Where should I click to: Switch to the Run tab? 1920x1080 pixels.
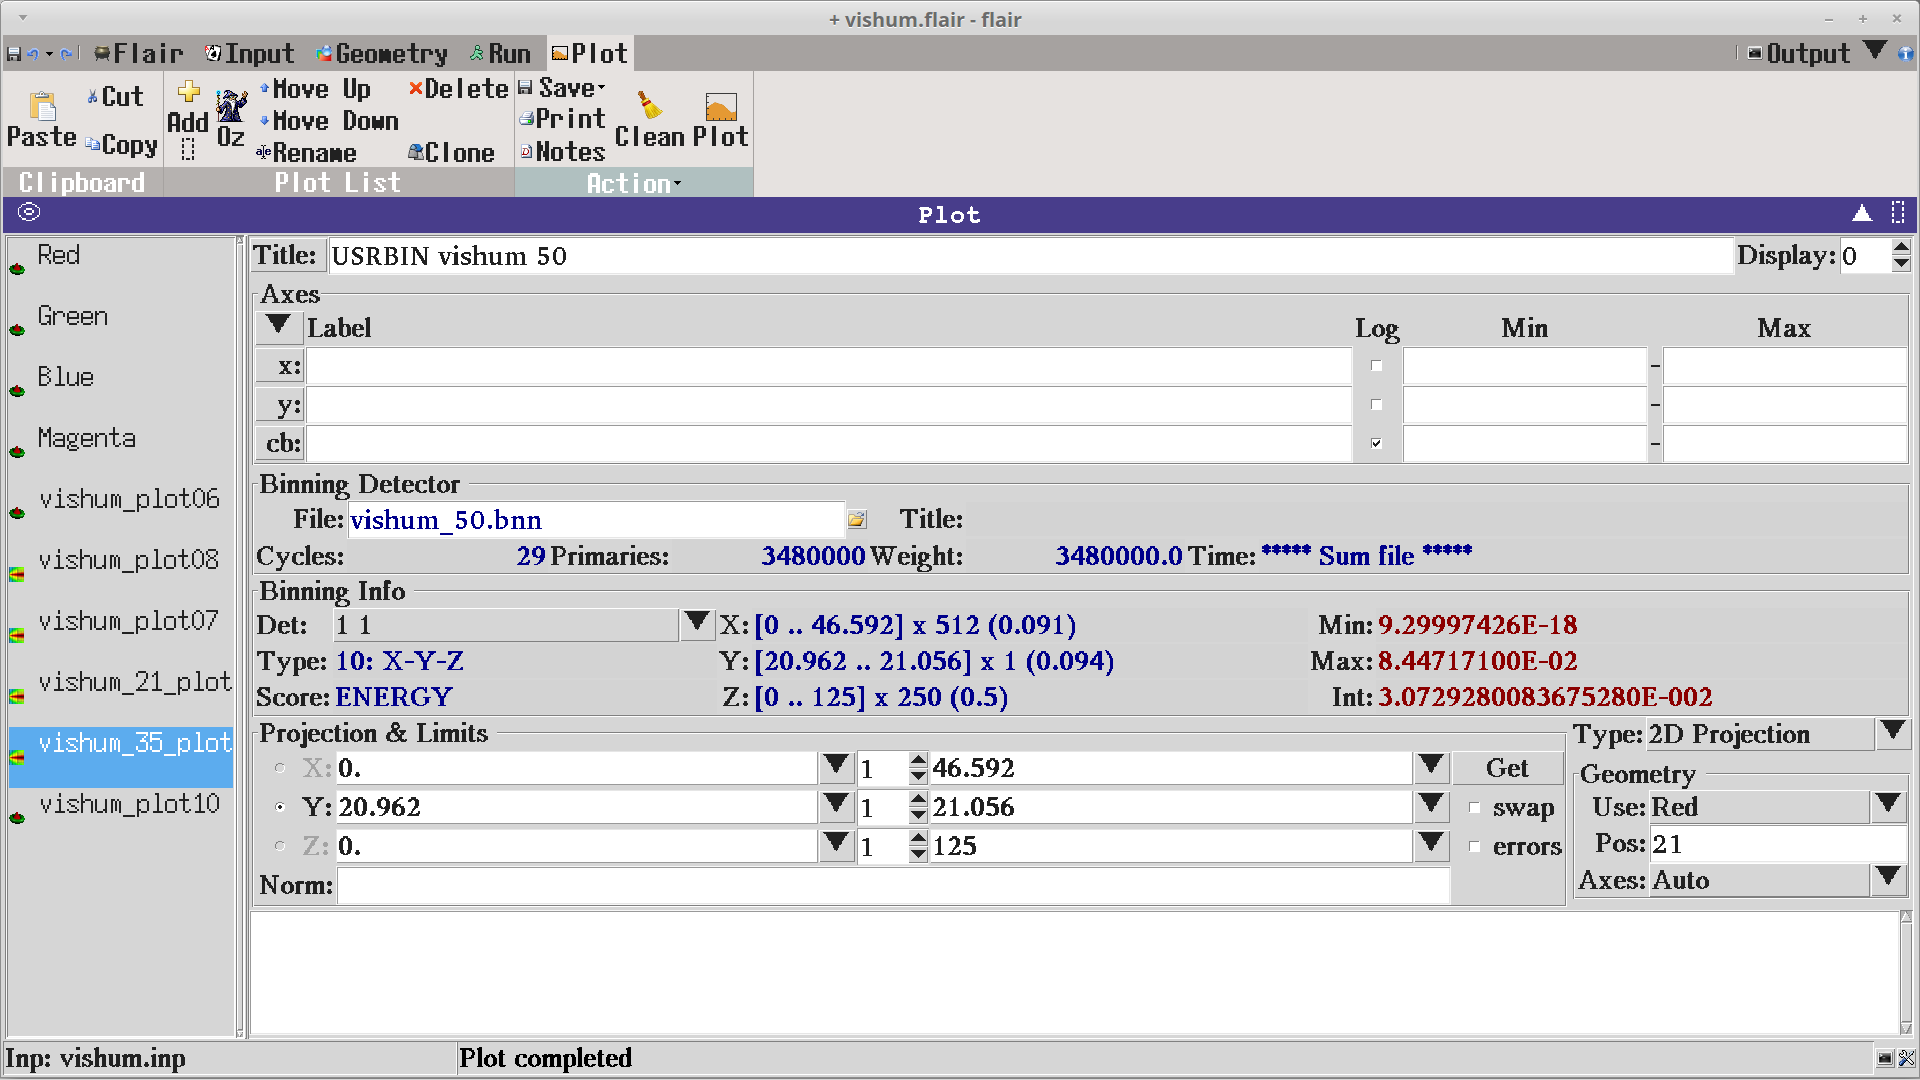(x=500, y=54)
